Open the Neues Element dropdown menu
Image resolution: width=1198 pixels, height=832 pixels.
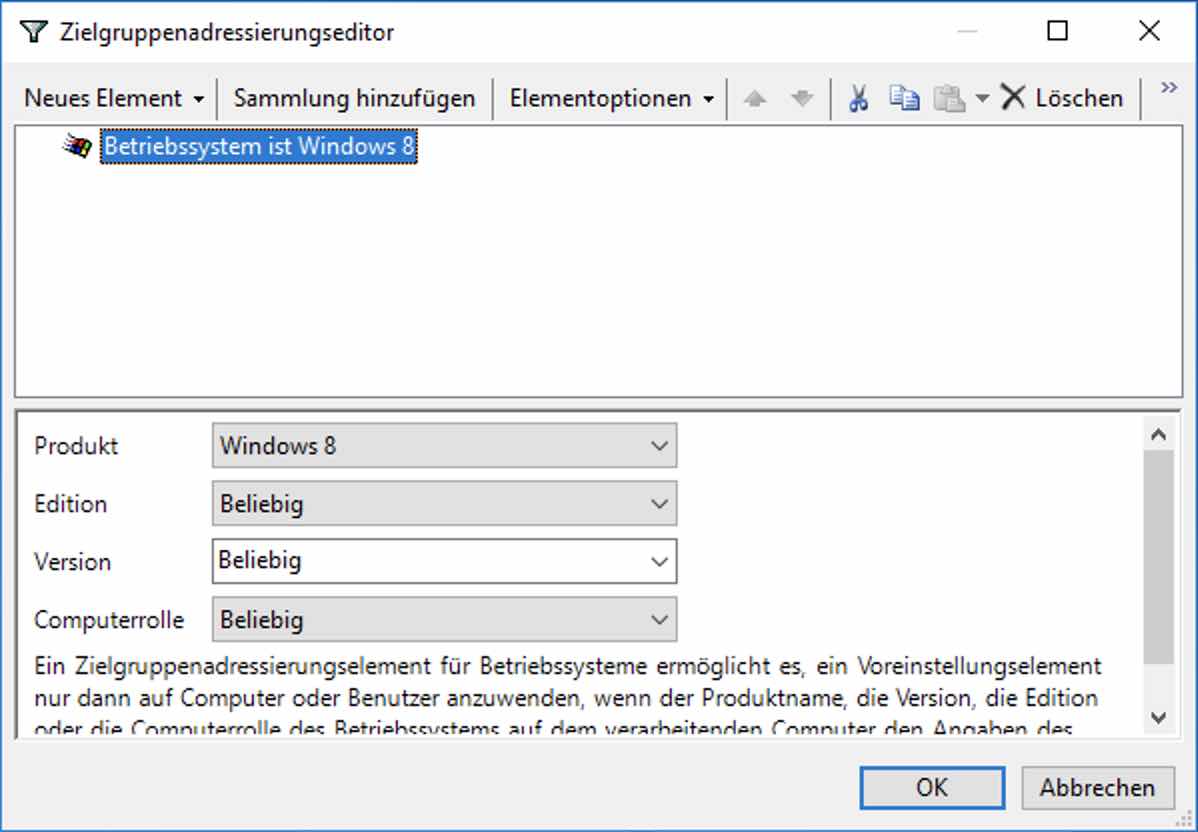coord(114,99)
